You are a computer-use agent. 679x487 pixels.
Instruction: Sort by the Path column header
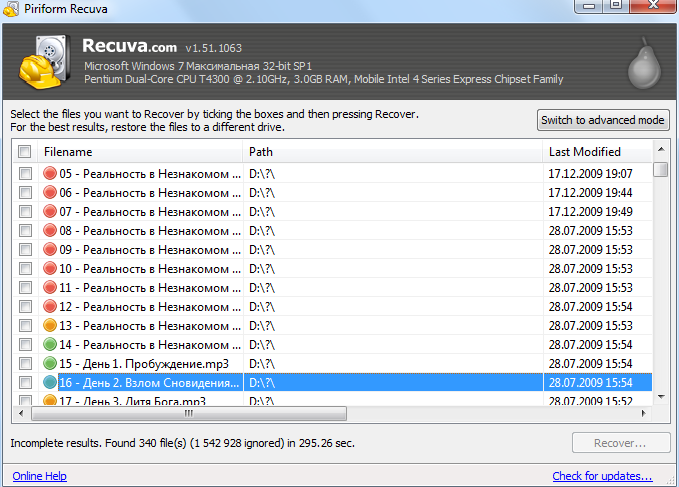click(x=392, y=152)
